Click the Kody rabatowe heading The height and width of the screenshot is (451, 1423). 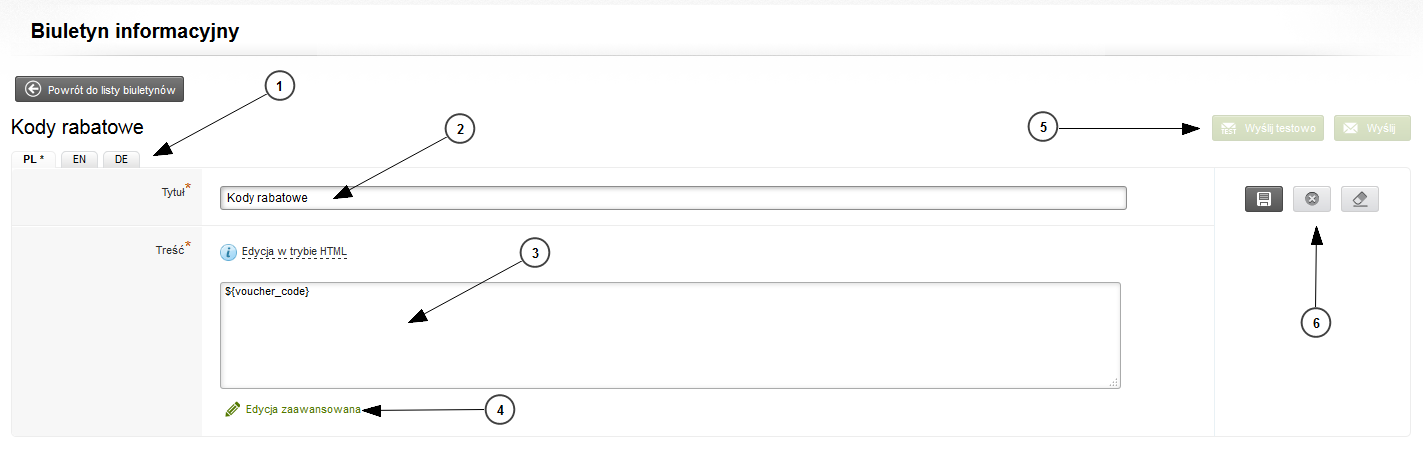pos(77,127)
